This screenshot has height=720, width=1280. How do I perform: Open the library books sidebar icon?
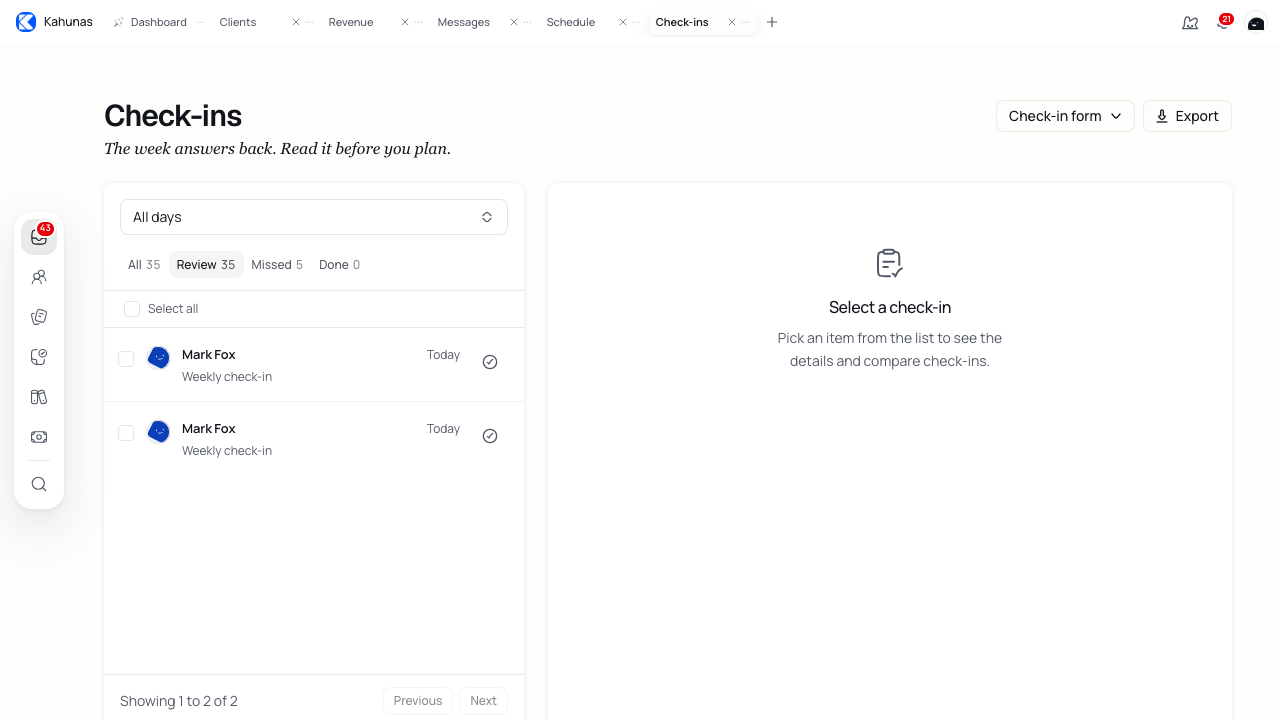[39, 397]
